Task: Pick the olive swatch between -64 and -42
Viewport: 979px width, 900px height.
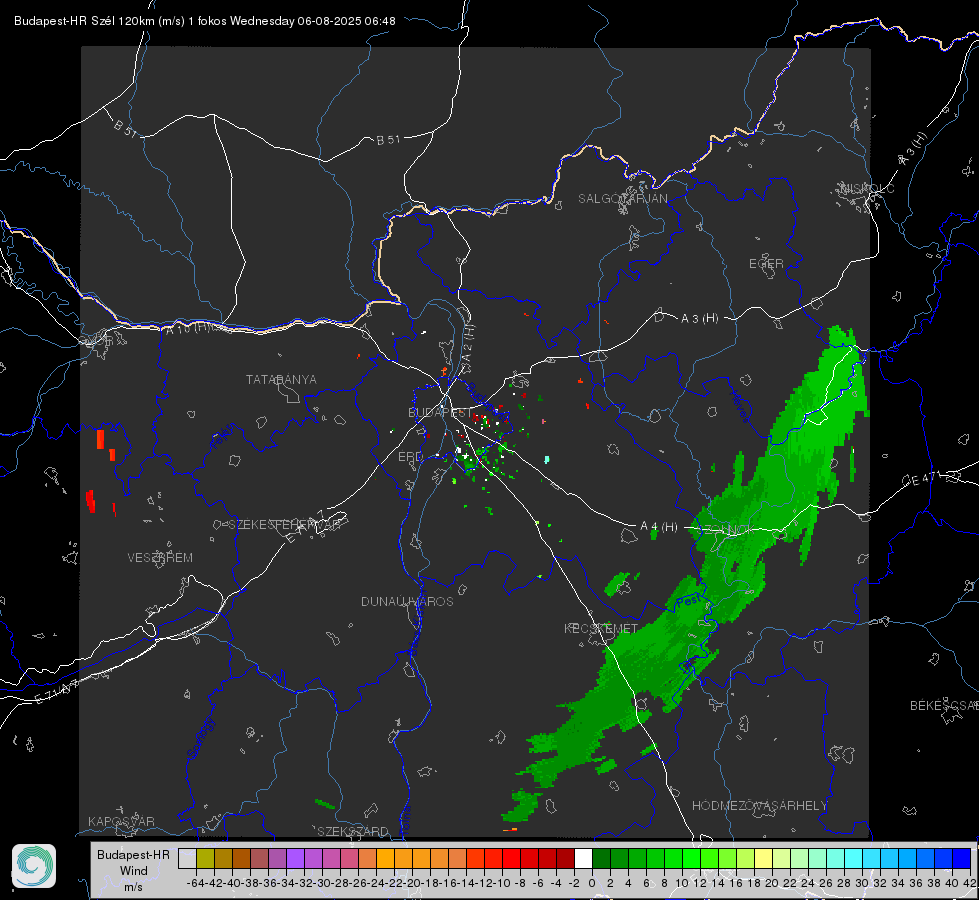Action: [x=205, y=858]
